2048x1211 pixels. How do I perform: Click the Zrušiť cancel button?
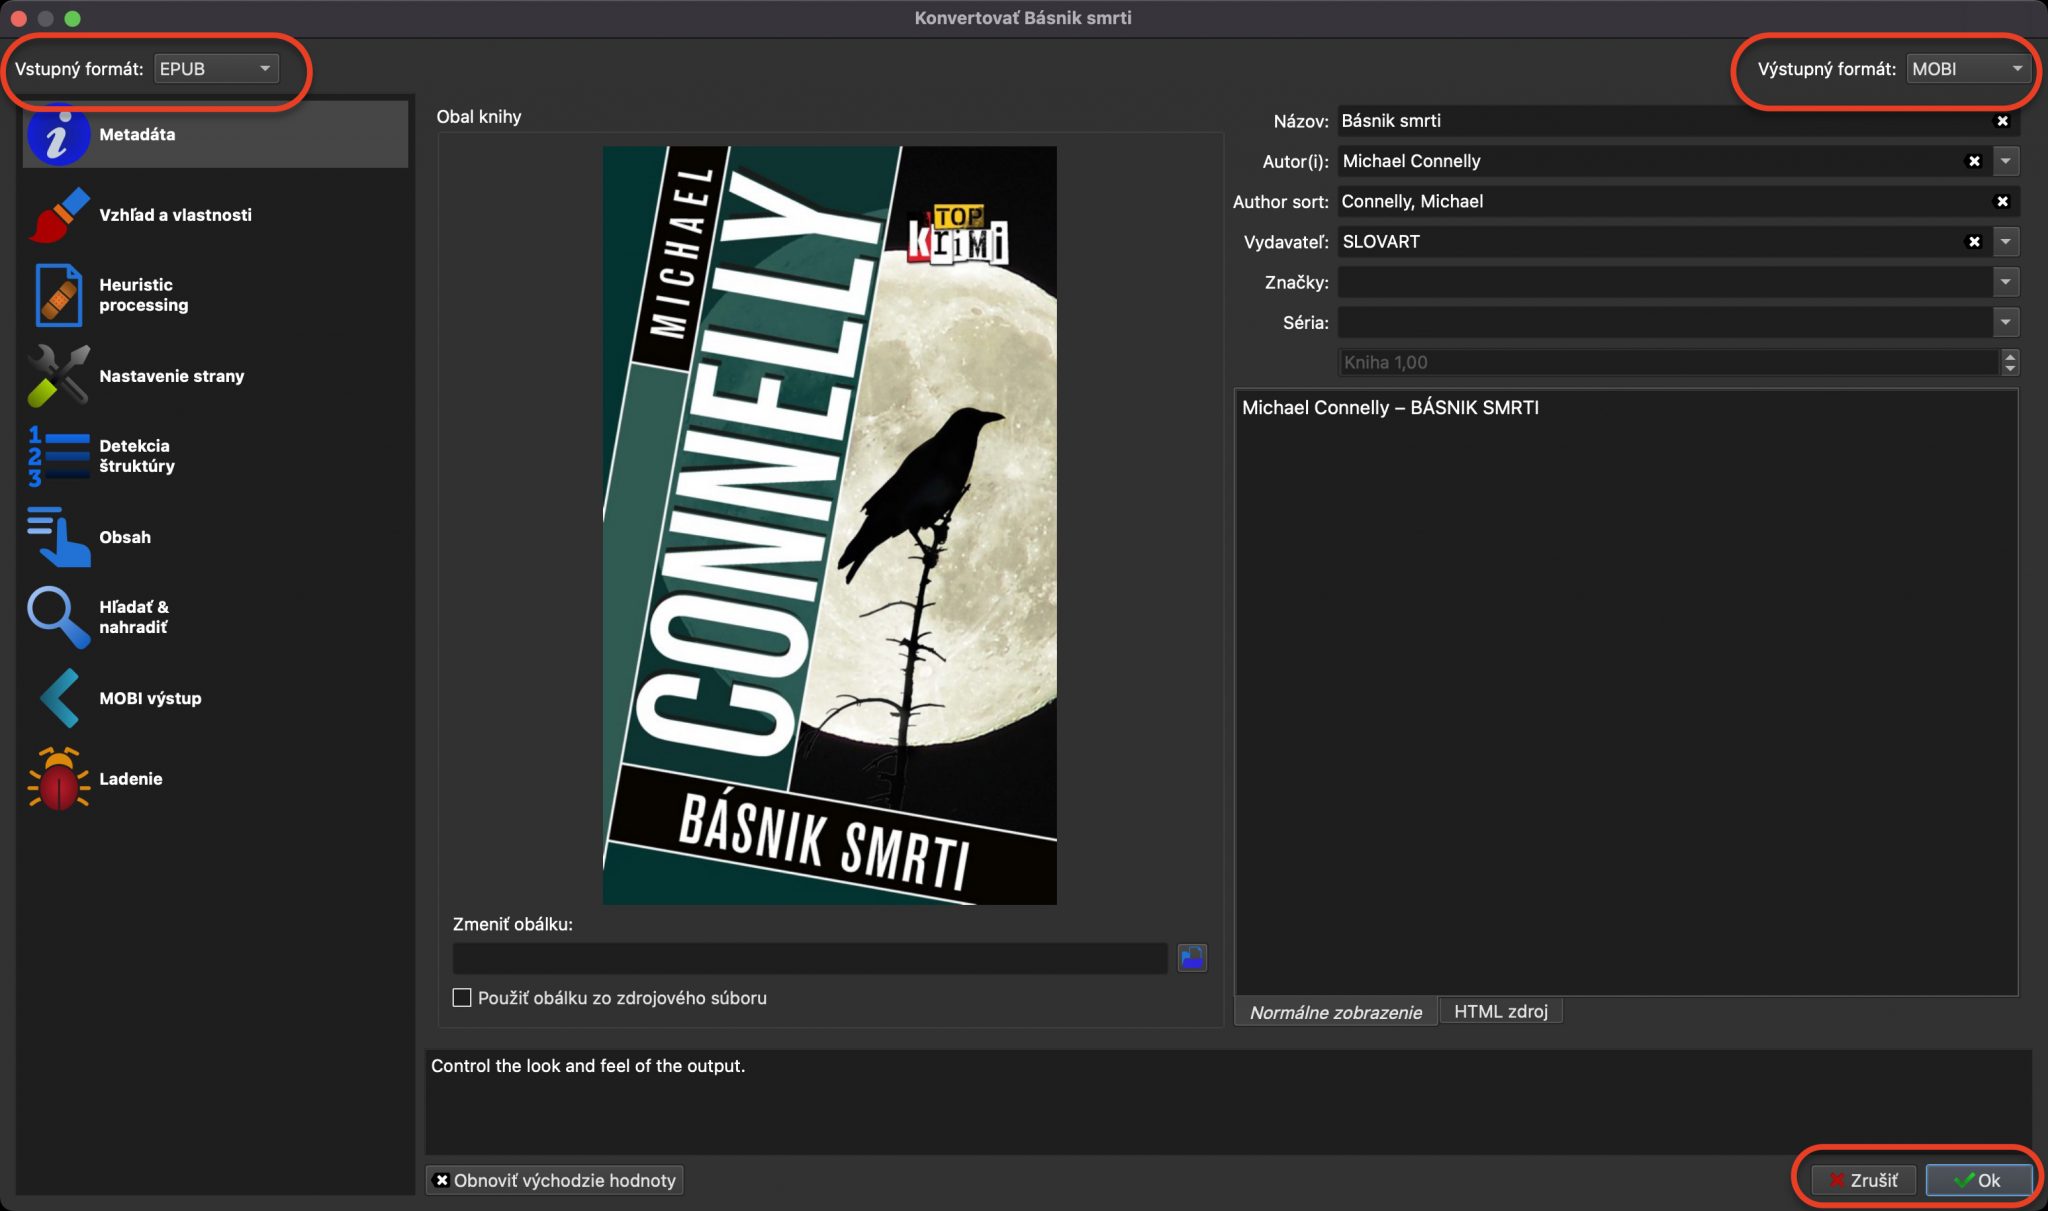coord(1863,1180)
